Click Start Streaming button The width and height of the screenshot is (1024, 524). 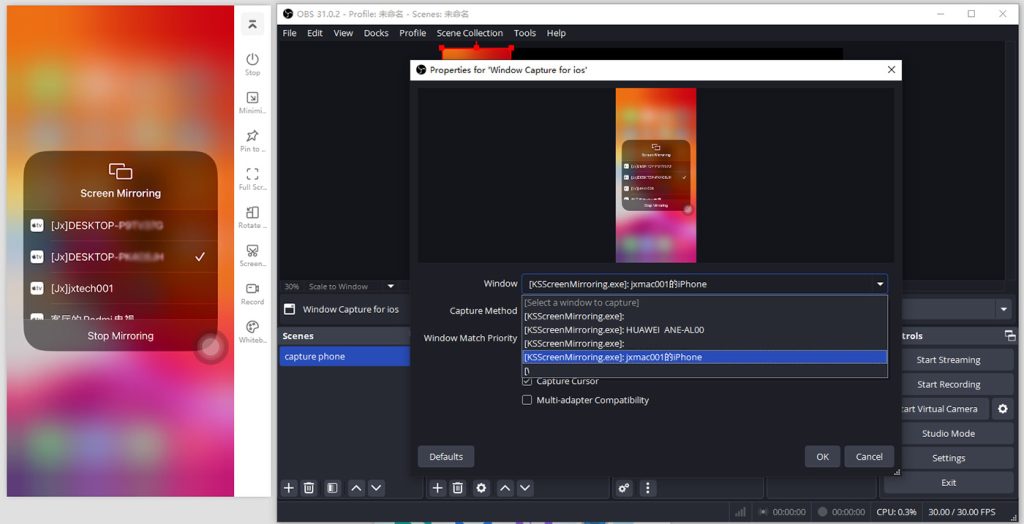pos(948,360)
